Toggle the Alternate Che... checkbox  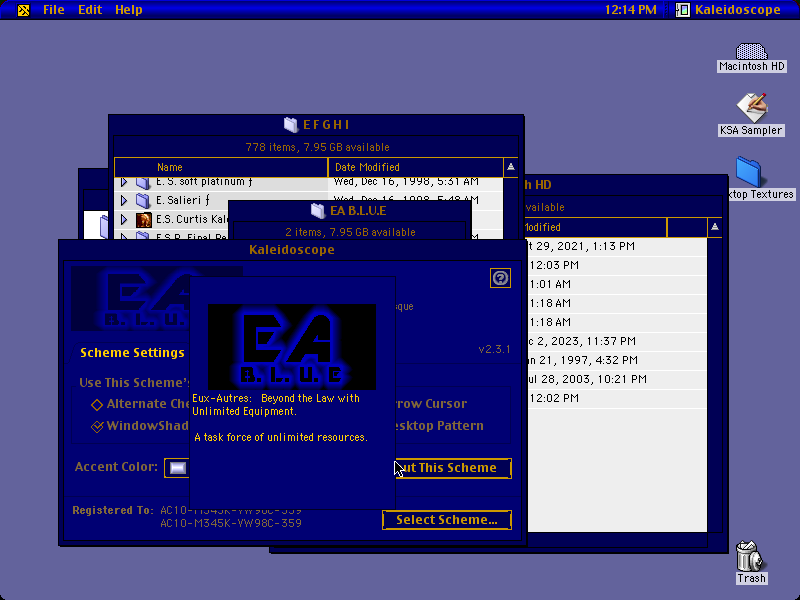click(x=96, y=405)
